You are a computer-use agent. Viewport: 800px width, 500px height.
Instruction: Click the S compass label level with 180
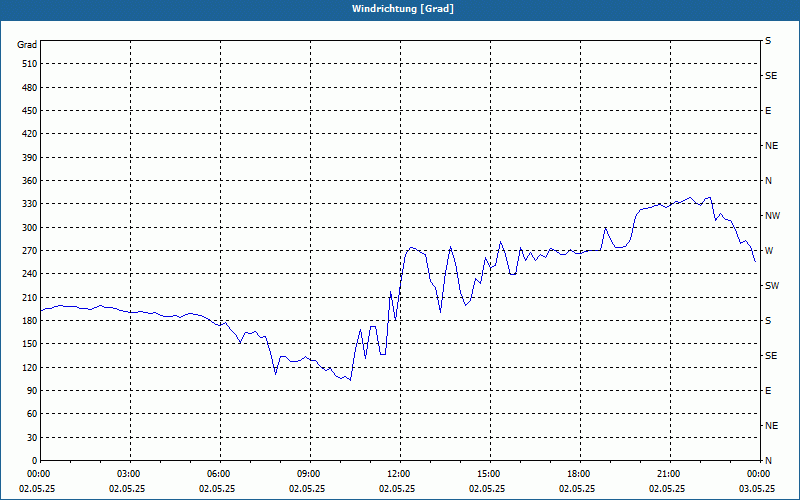pos(768,320)
